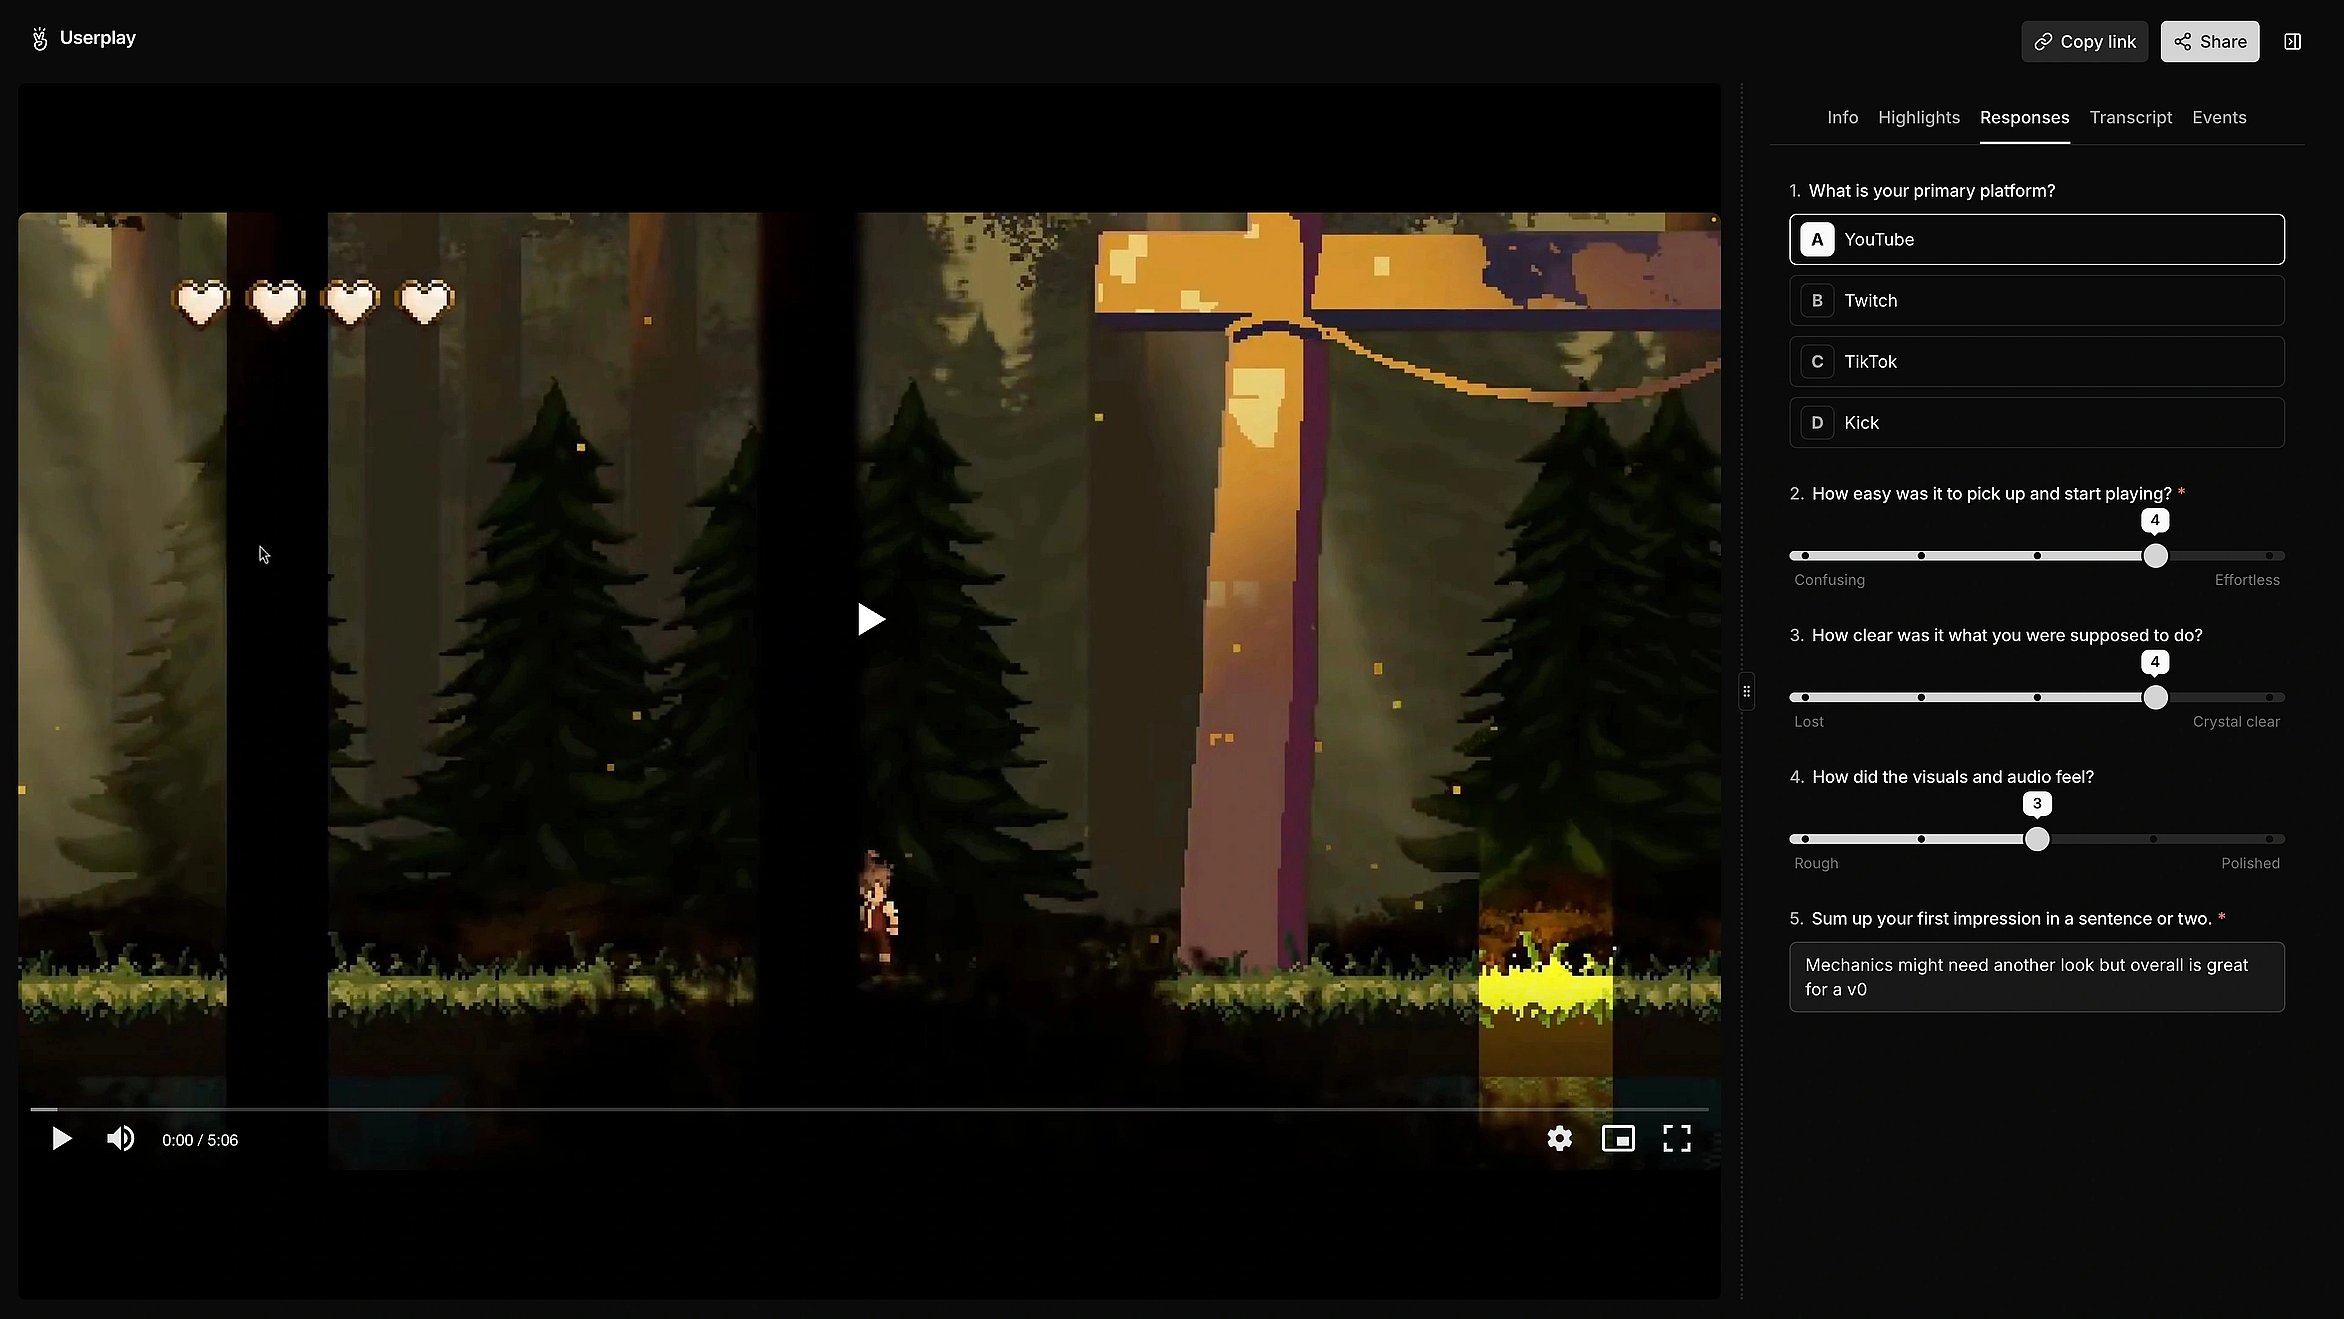Click question 'How did the visuals and audio feel?'
2344x1319 pixels.
click(1952, 777)
